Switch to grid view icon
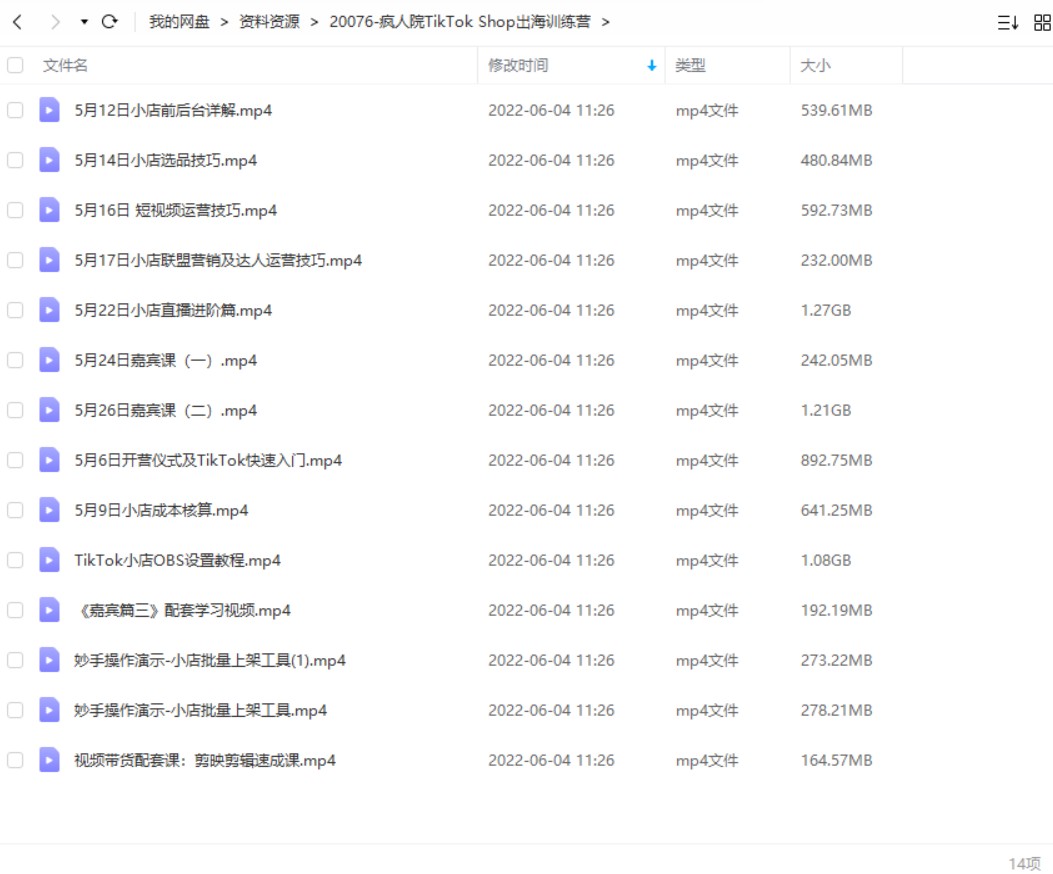Screen dimensions: 1053x874 click(x=1042, y=23)
